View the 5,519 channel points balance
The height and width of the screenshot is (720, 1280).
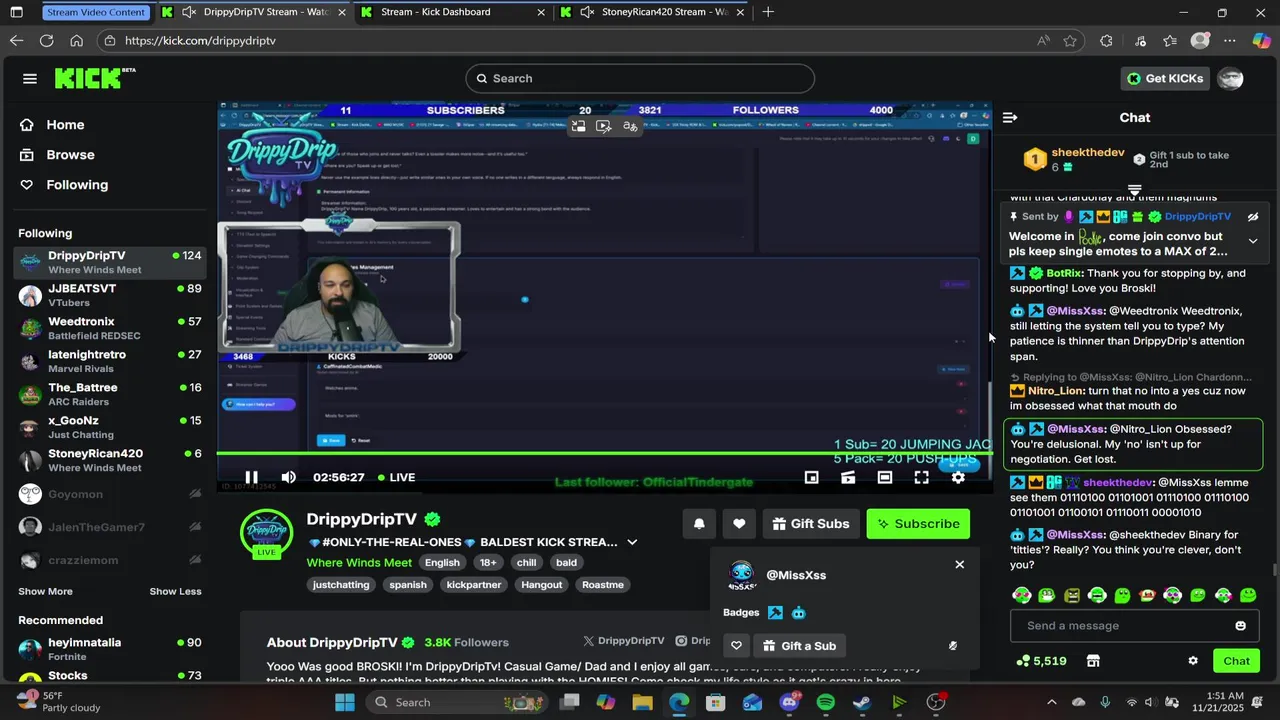point(1041,661)
